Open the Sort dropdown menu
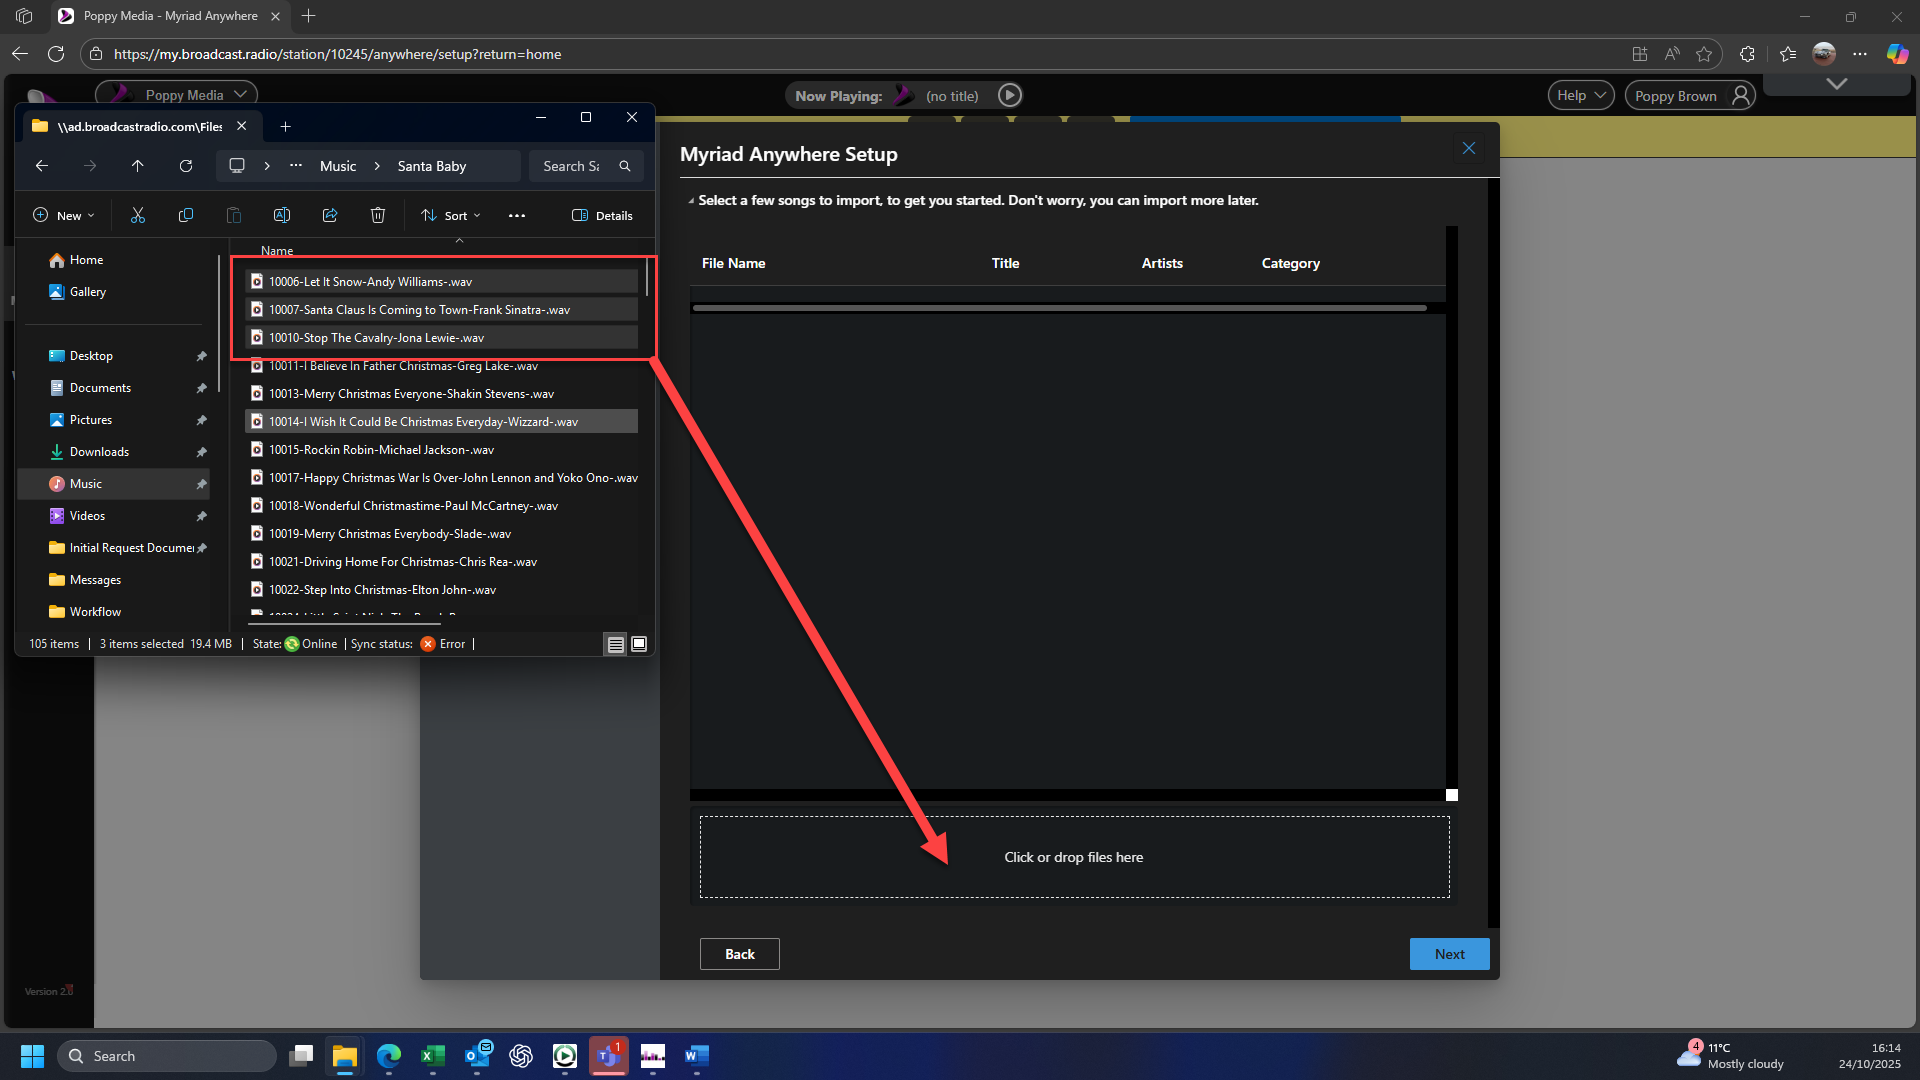1920x1080 pixels. 451,215
